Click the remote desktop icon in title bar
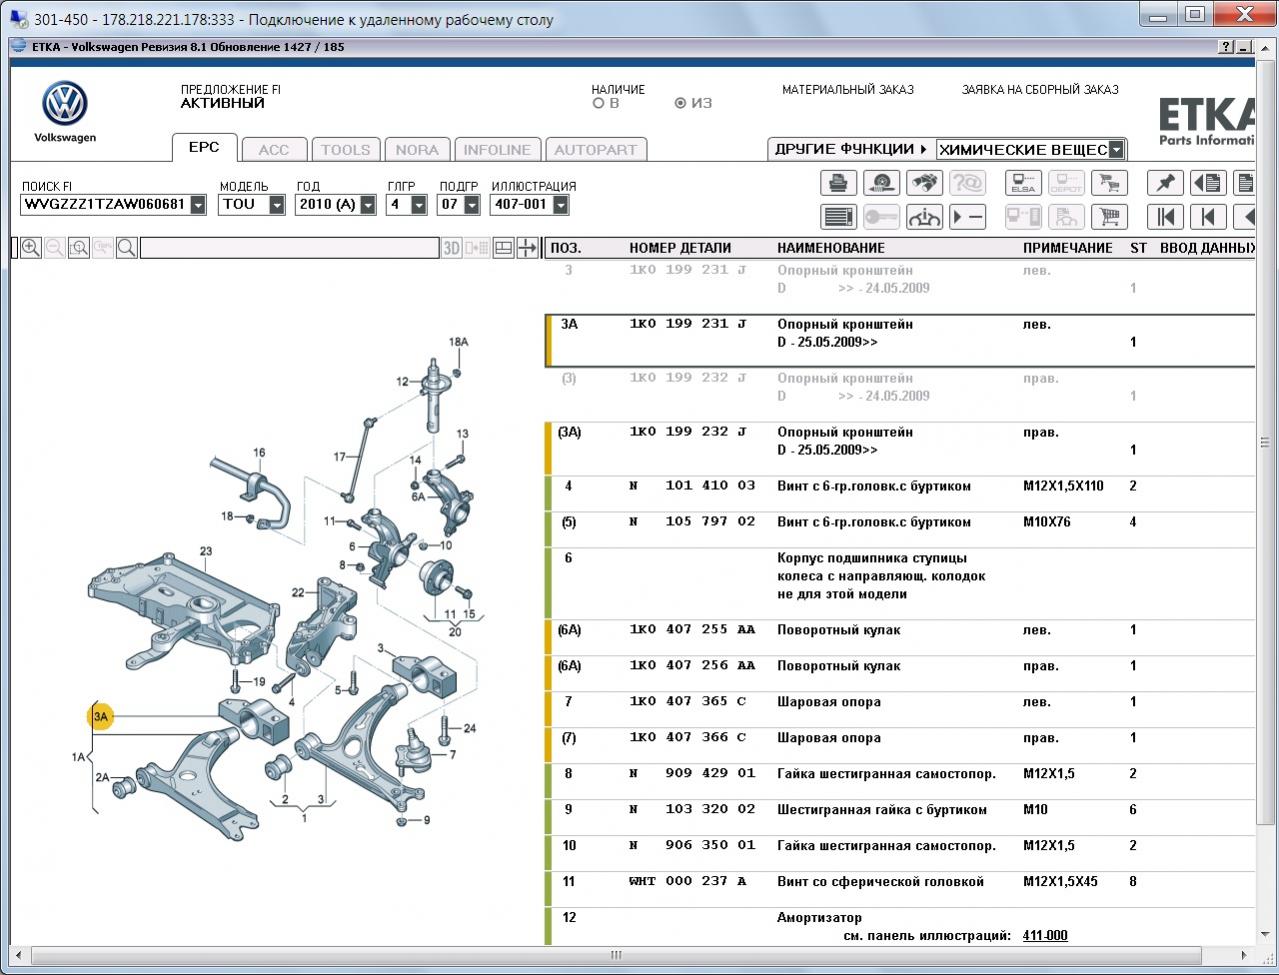 click(x=19, y=19)
